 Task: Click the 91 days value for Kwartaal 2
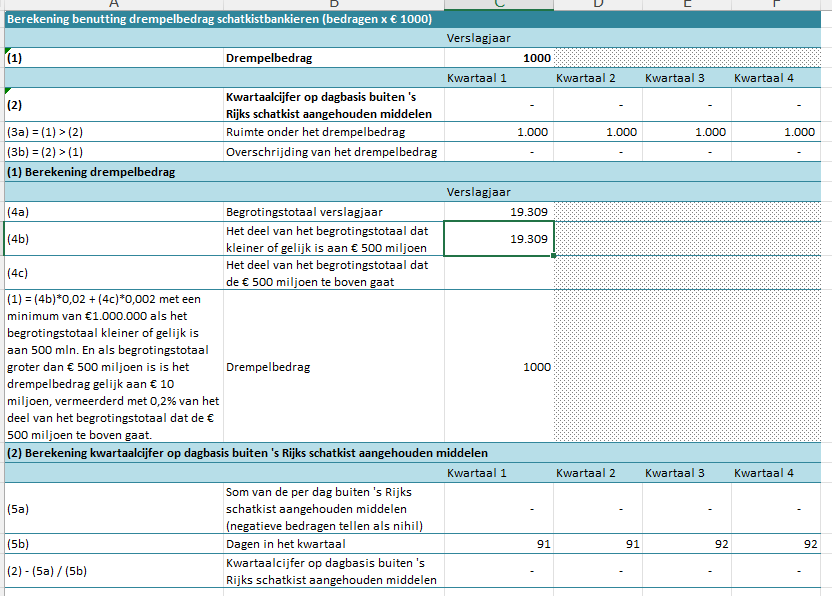(x=598, y=544)
